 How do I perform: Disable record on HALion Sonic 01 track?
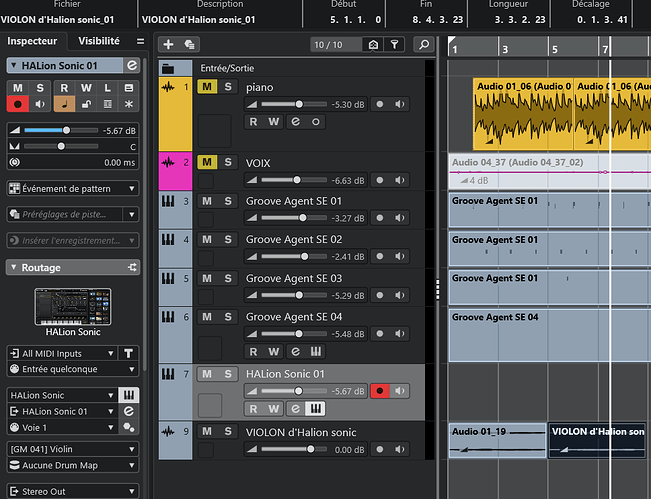[379, 390]
